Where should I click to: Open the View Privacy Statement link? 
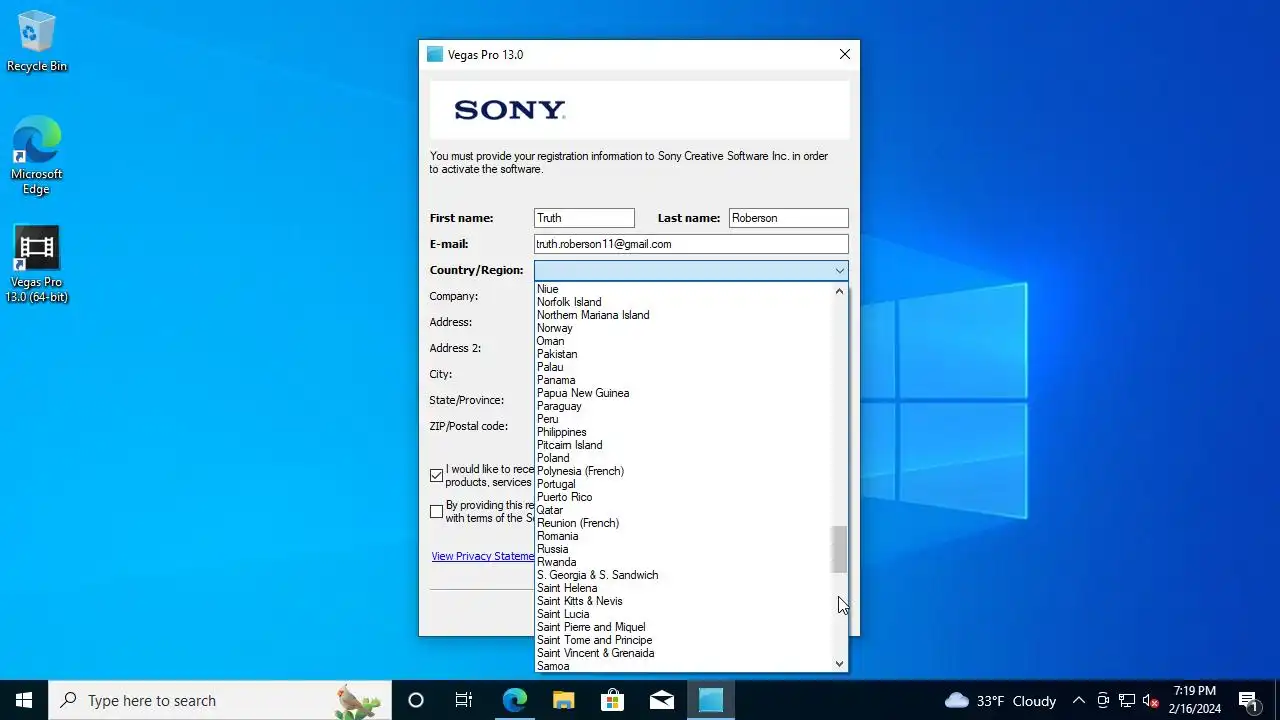click(x=483, y=556)
